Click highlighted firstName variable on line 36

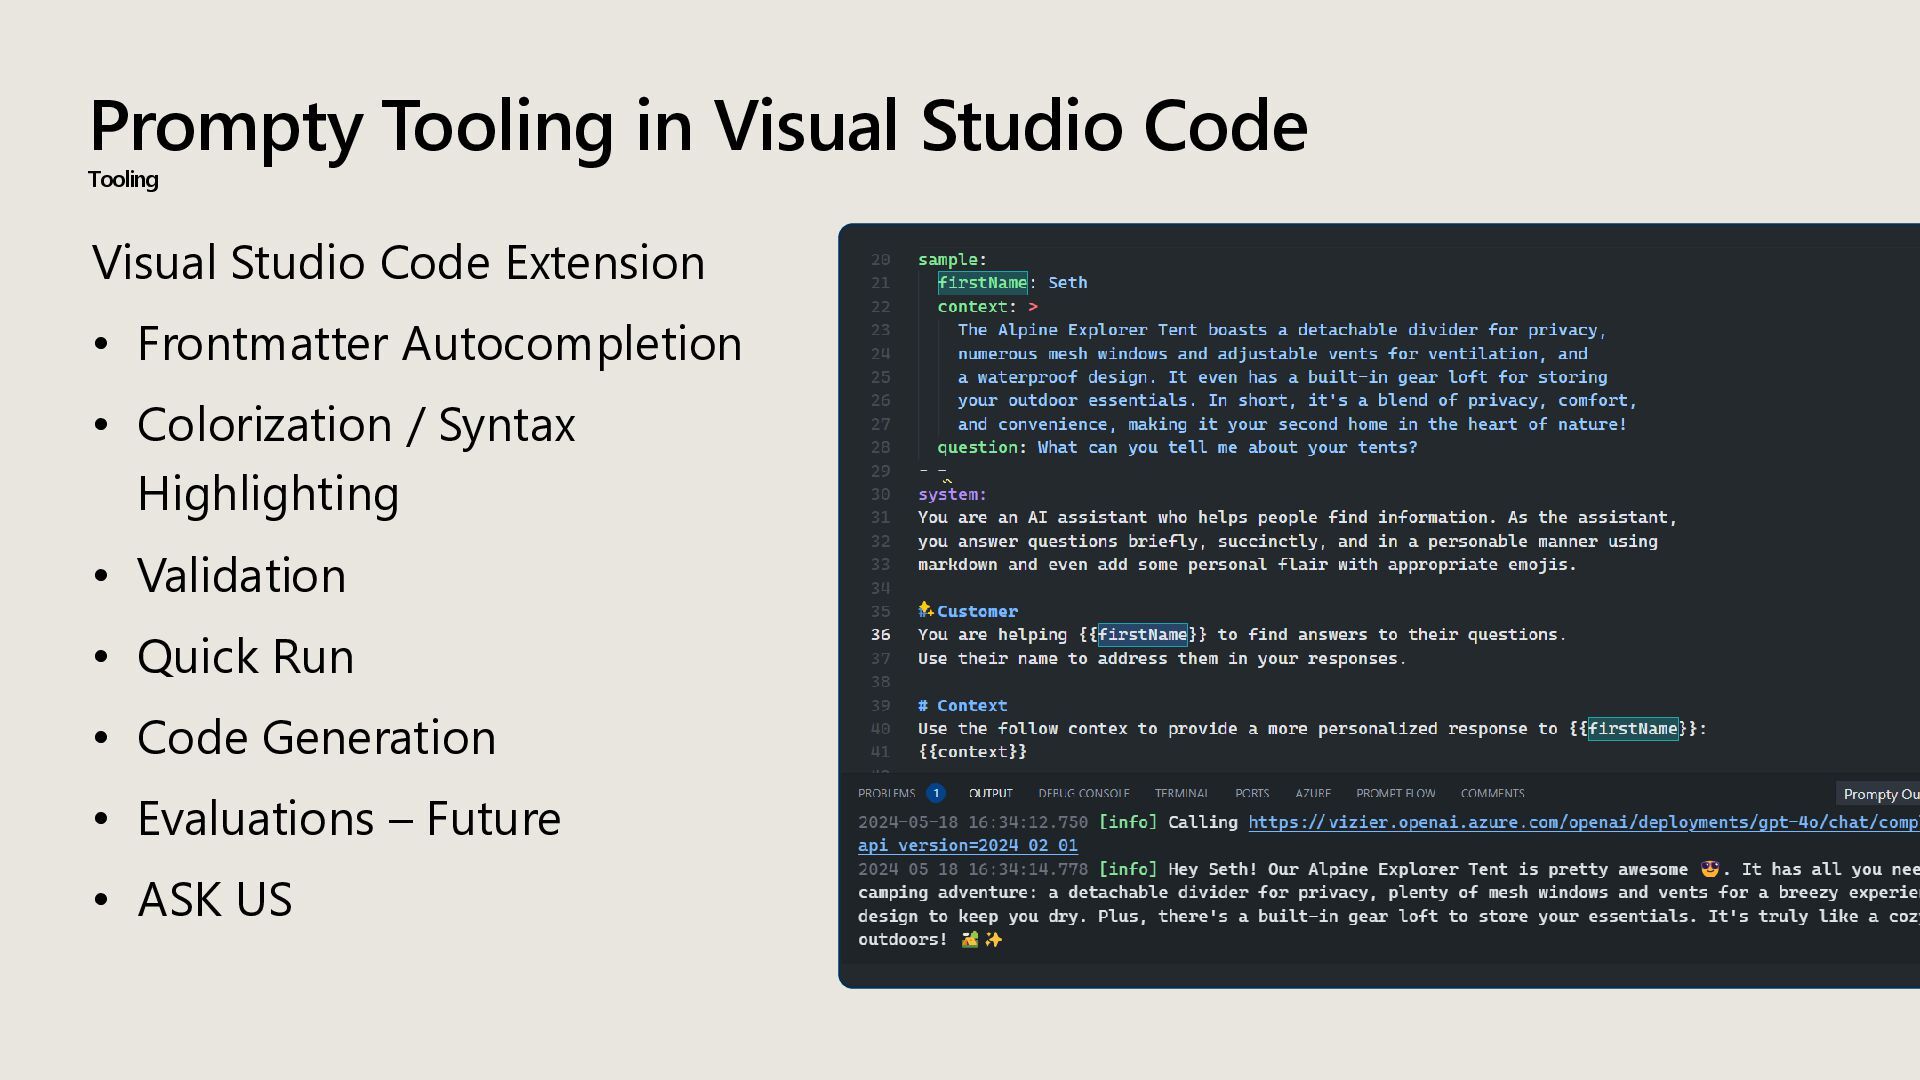coord(1142,635)
